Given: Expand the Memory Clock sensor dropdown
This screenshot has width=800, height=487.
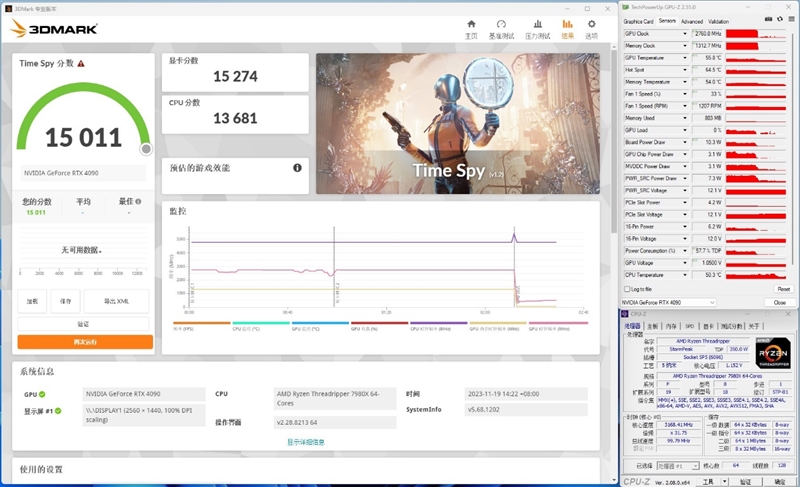Looking at the screenshot, I should click(685, 46).
